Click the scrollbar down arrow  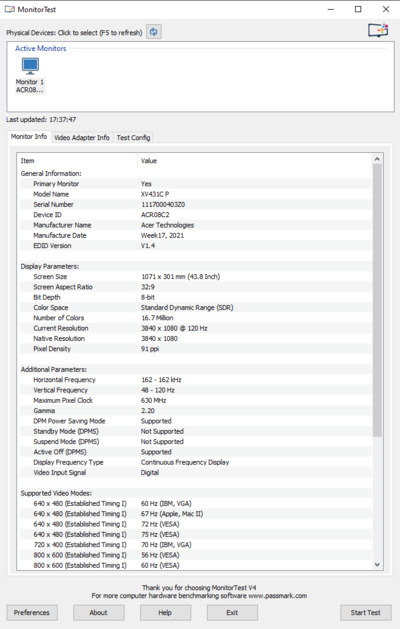pos(377,564)
